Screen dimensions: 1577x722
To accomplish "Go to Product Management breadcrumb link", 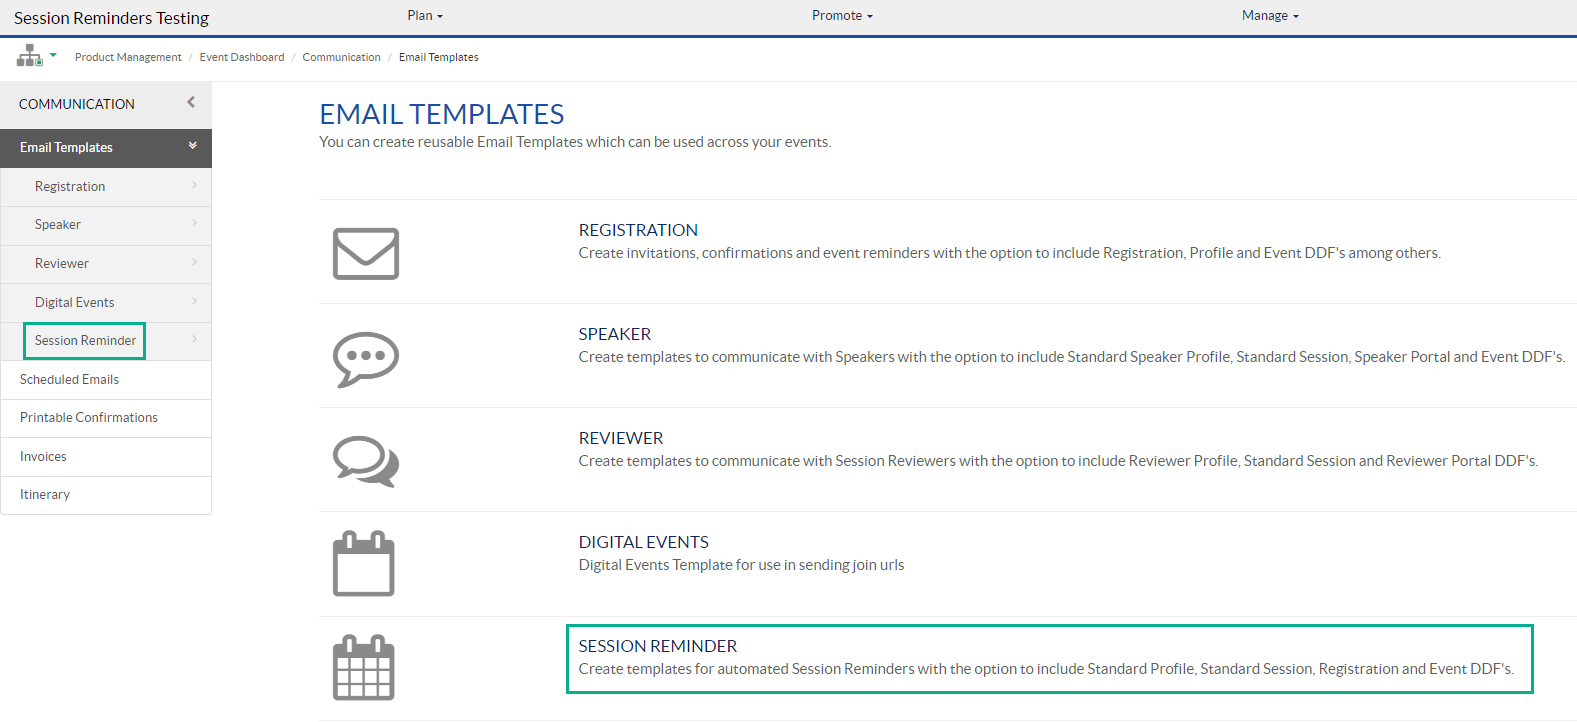I will pos(128,57).
